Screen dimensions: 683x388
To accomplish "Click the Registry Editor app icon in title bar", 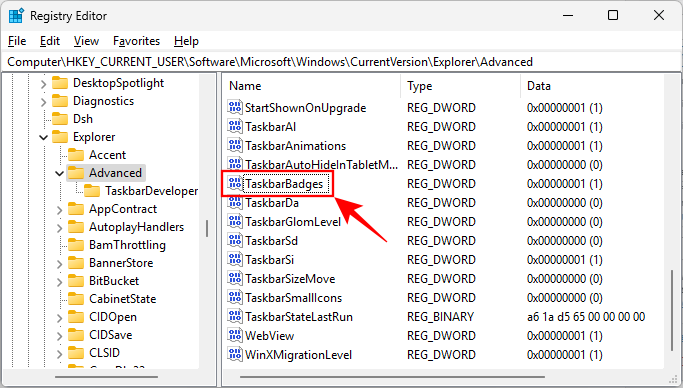I will point(16,16).
